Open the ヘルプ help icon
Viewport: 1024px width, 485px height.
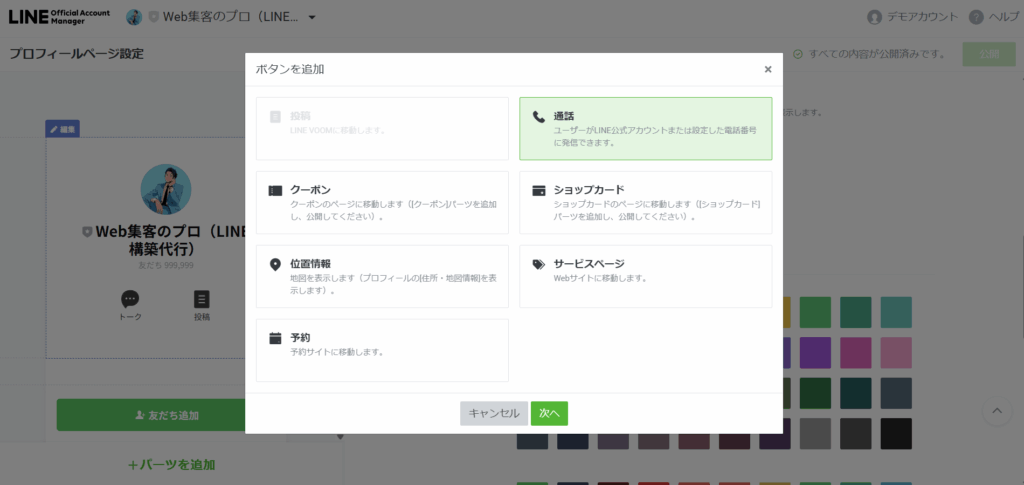[976, 17]
